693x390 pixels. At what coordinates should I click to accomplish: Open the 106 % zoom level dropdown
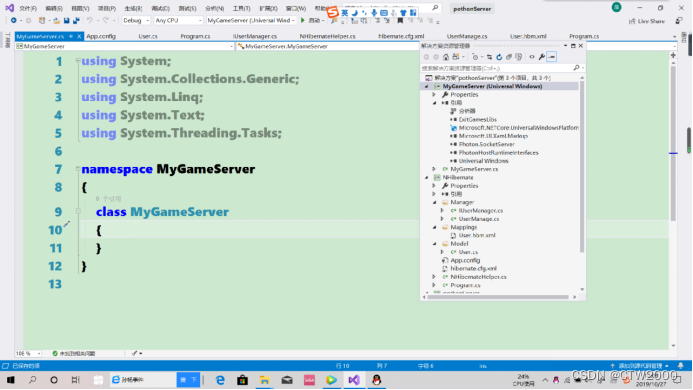[x=28, y=353]
